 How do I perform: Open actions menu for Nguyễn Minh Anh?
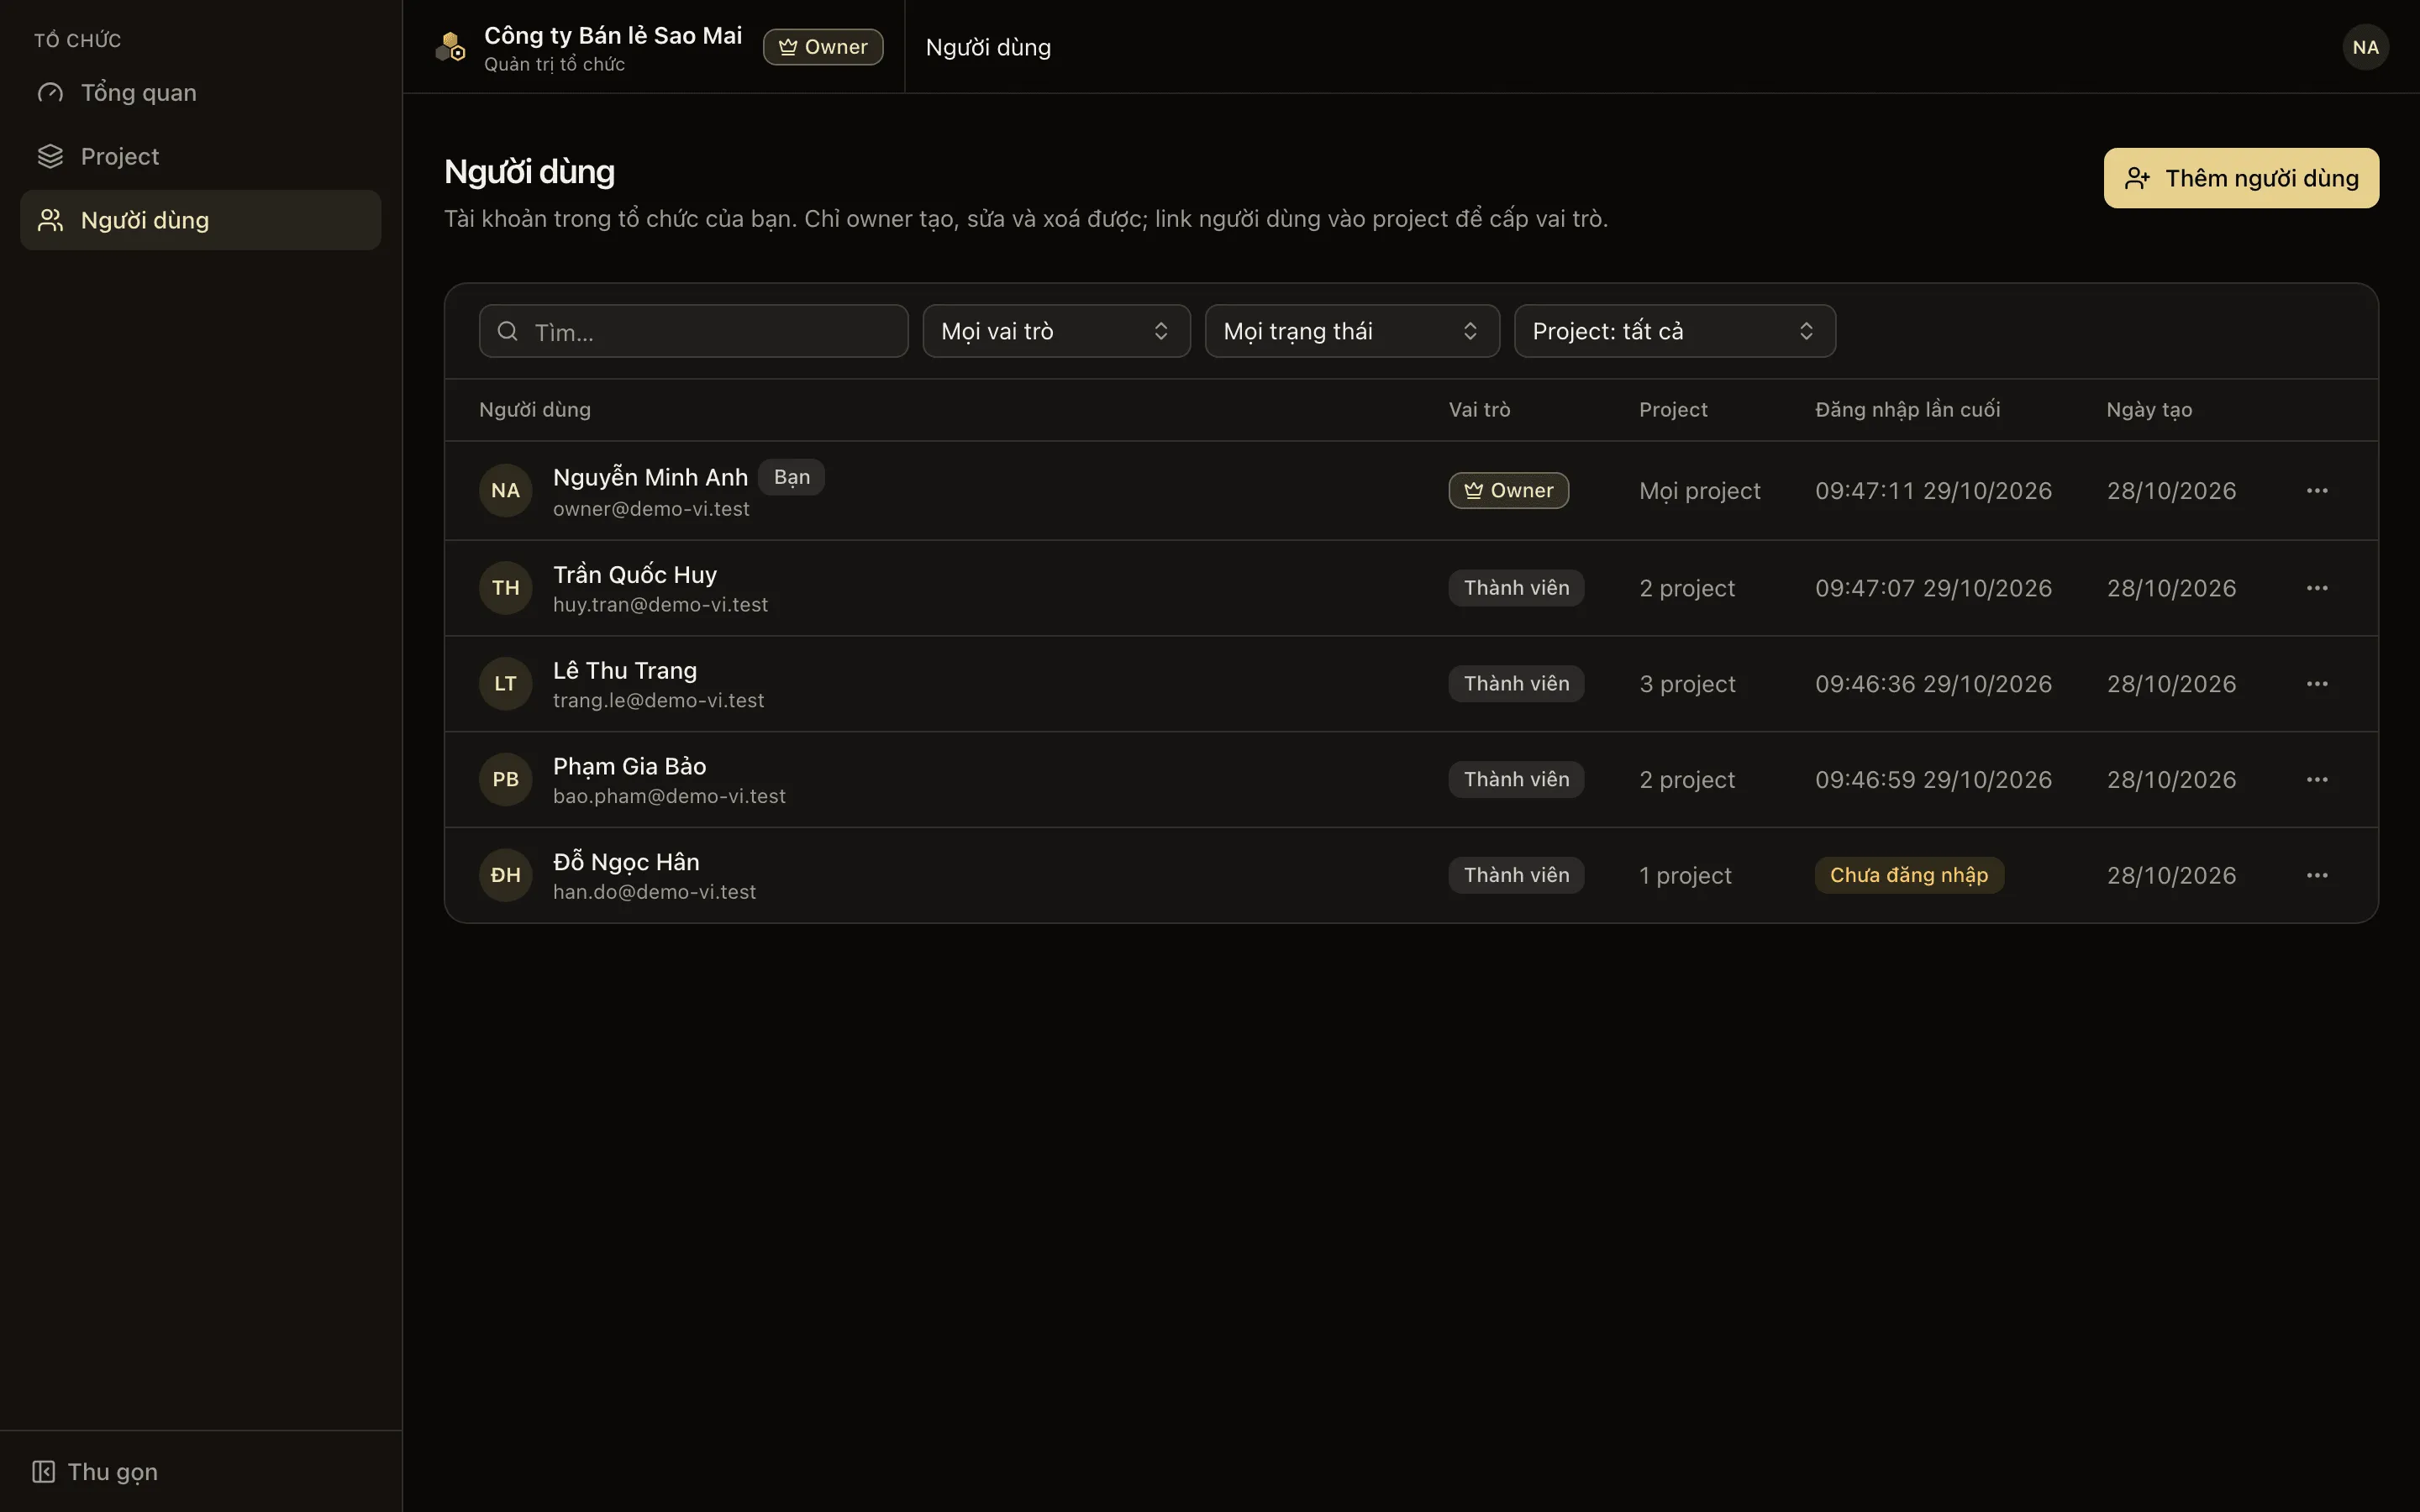[2317, 490]
